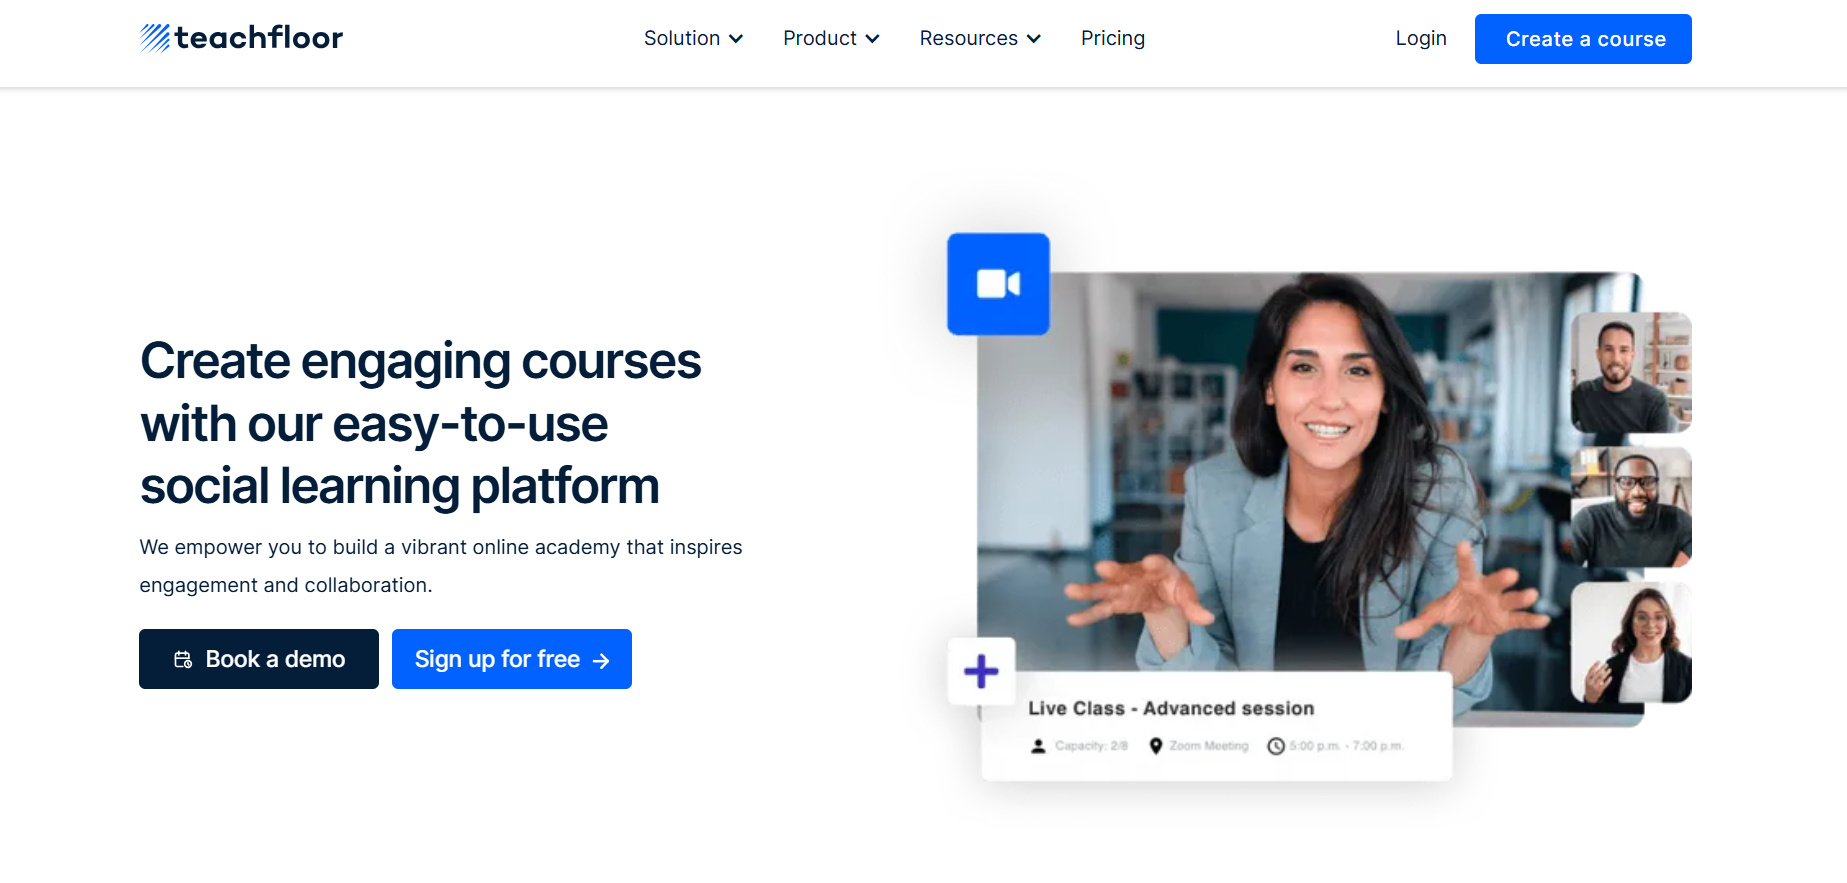The width and height of the screenshot is (1847, 883).
Task: Click the person capacity icon in class card
Action: tap(1038, 746)
